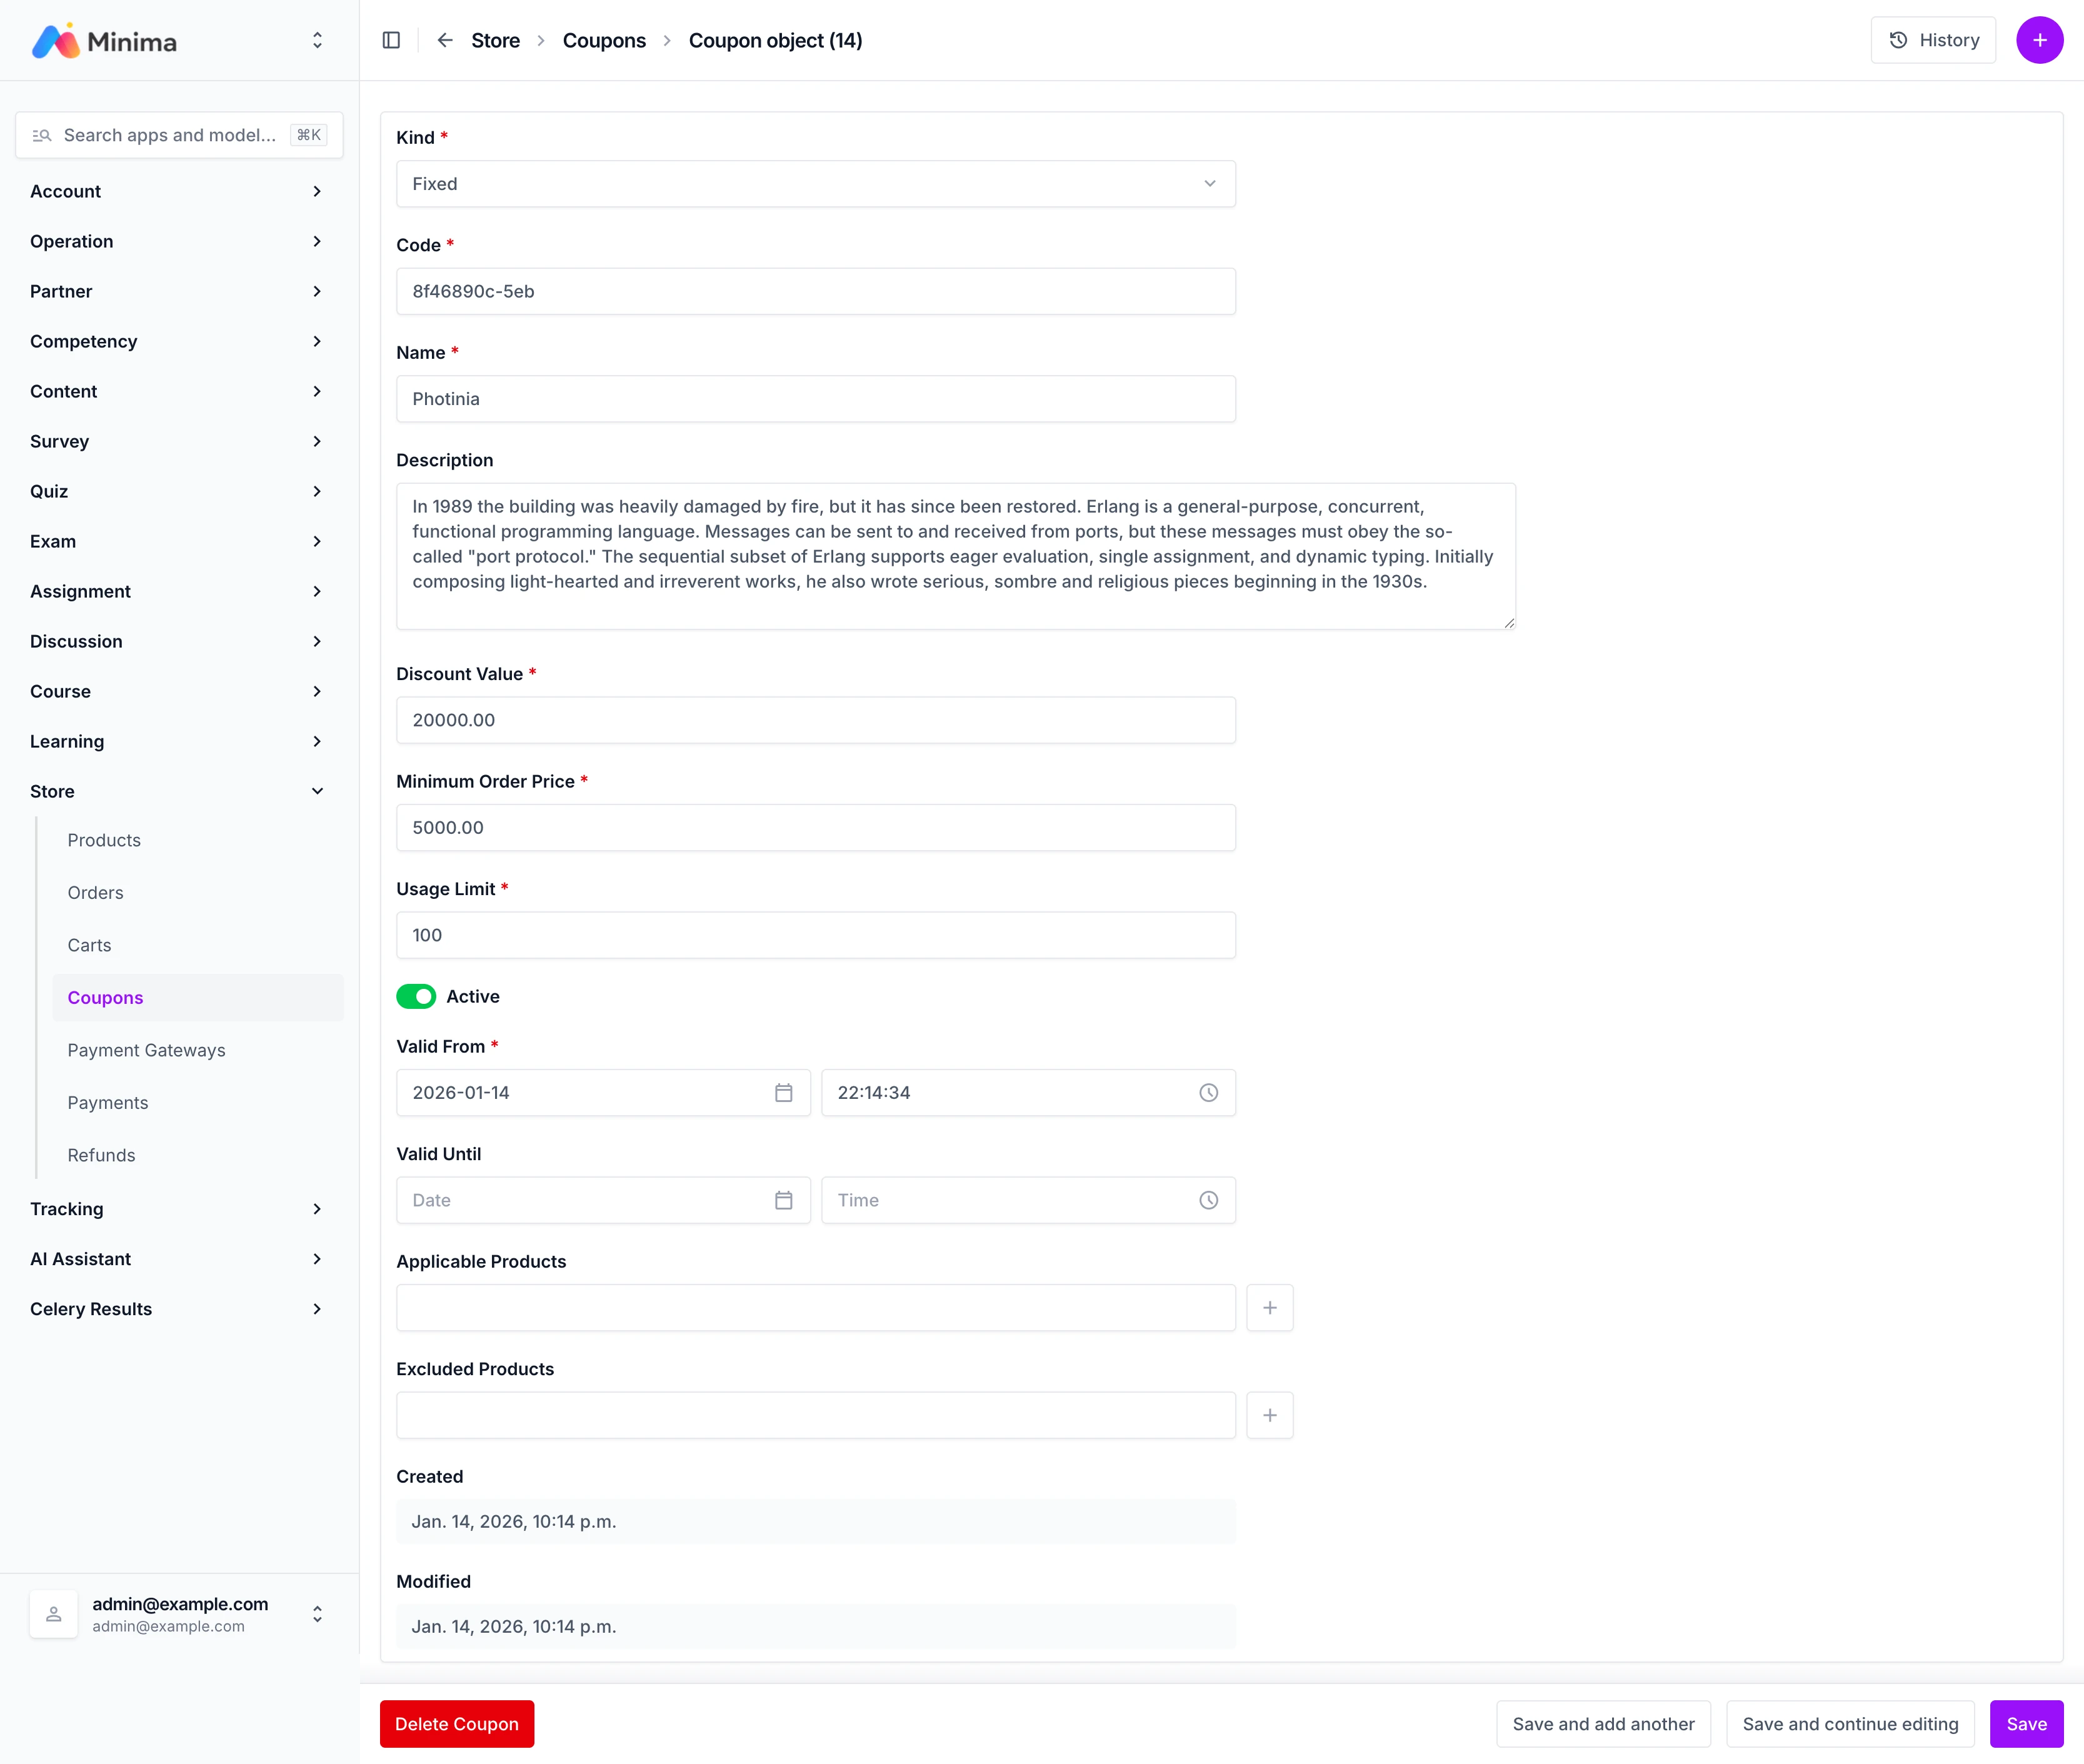Viewport: 2084px width, 1764px height.
Task: Disable the Active toggle switch
Action: [x=416, y=996]
